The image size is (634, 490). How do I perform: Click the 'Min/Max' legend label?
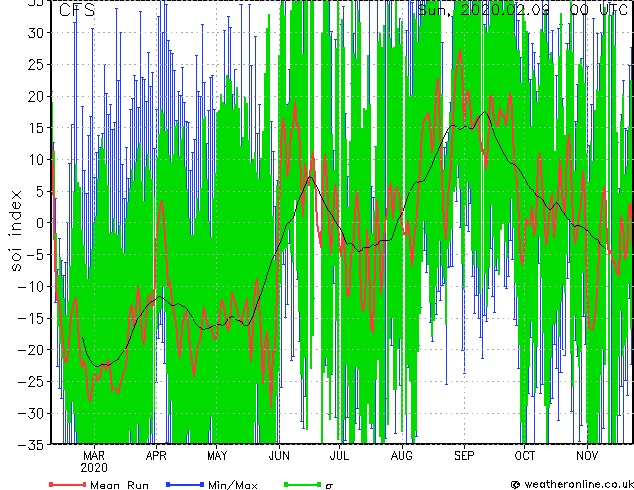[232, 485]
